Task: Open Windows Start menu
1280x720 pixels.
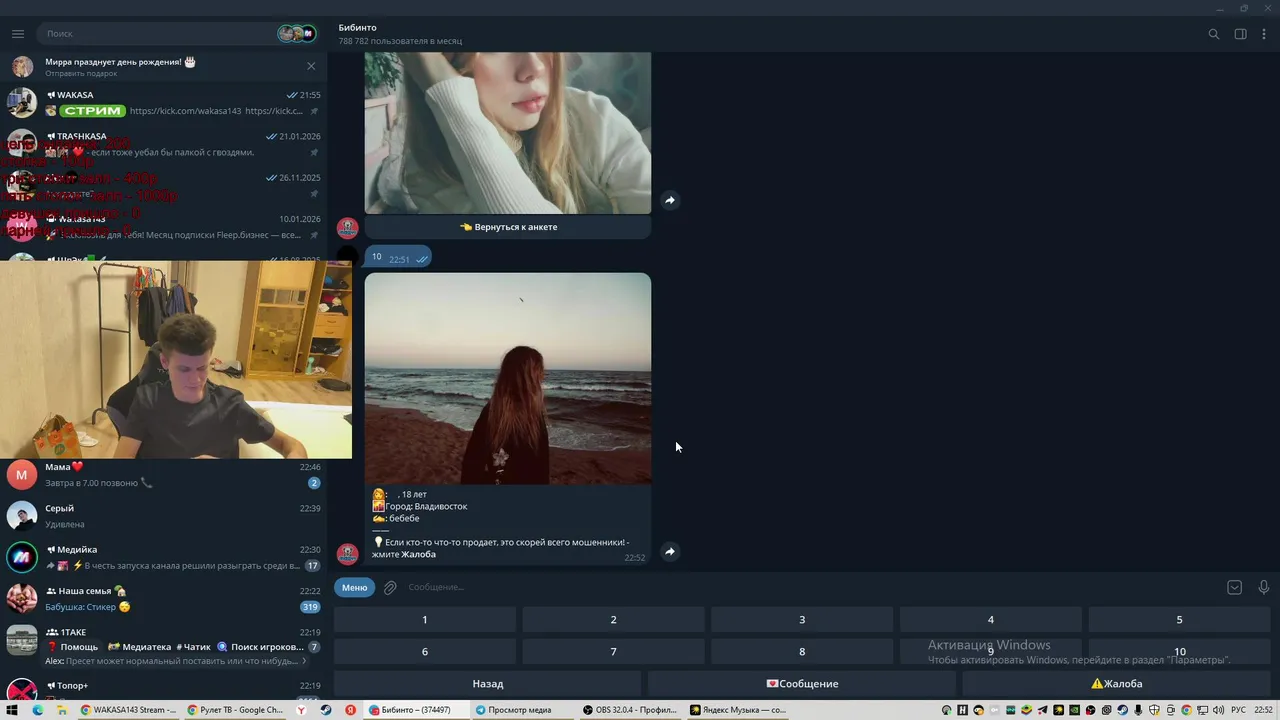Action: pos(12,710)
